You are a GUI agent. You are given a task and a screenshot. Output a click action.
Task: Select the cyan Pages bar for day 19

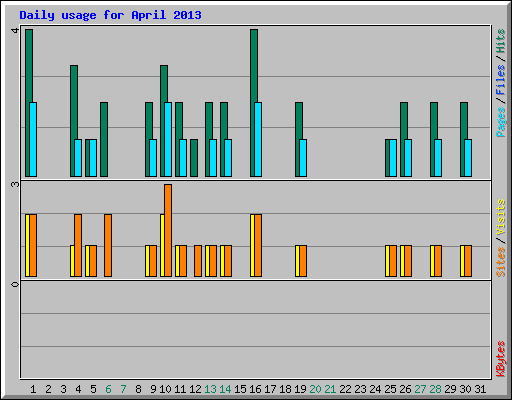click(303, 158)
